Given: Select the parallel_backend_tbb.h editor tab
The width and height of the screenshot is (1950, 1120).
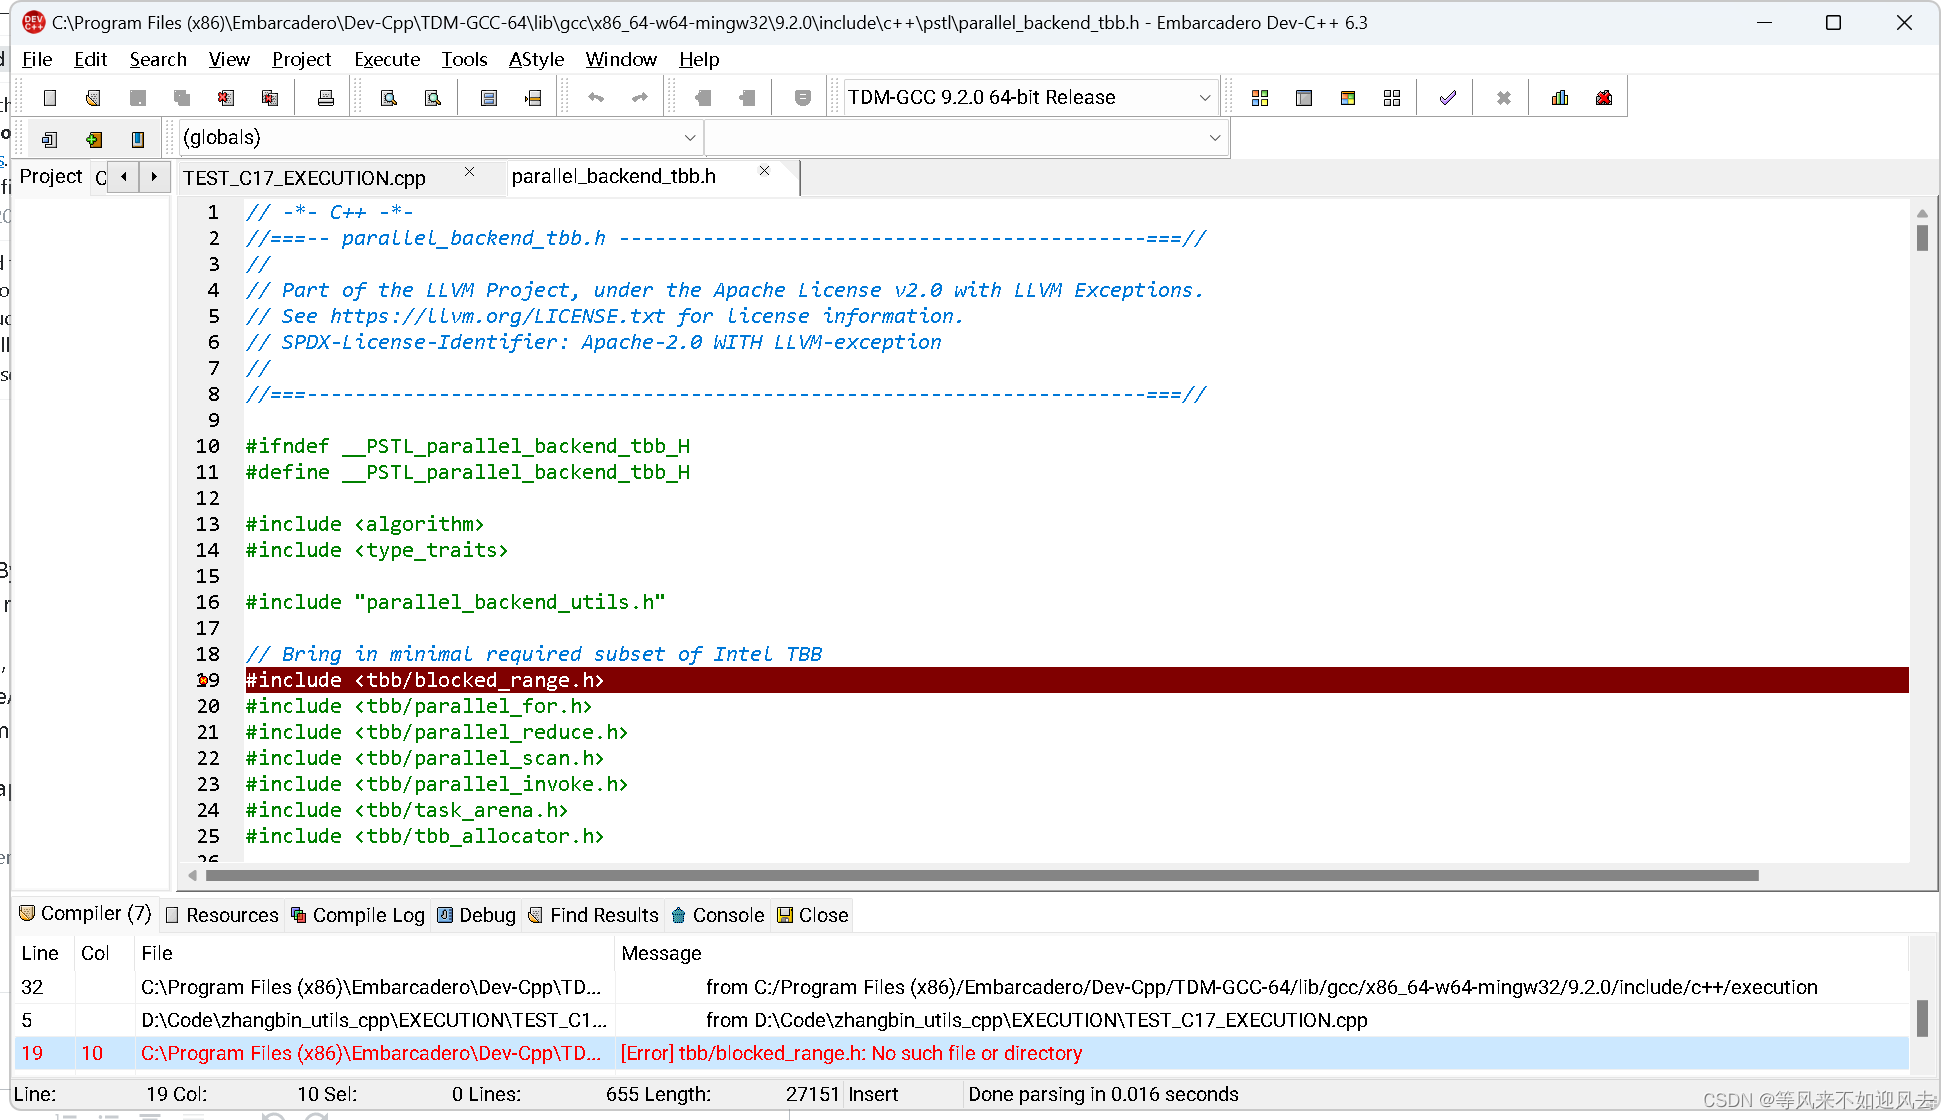Looking at the screenshot, I should (x=614, y=176).
